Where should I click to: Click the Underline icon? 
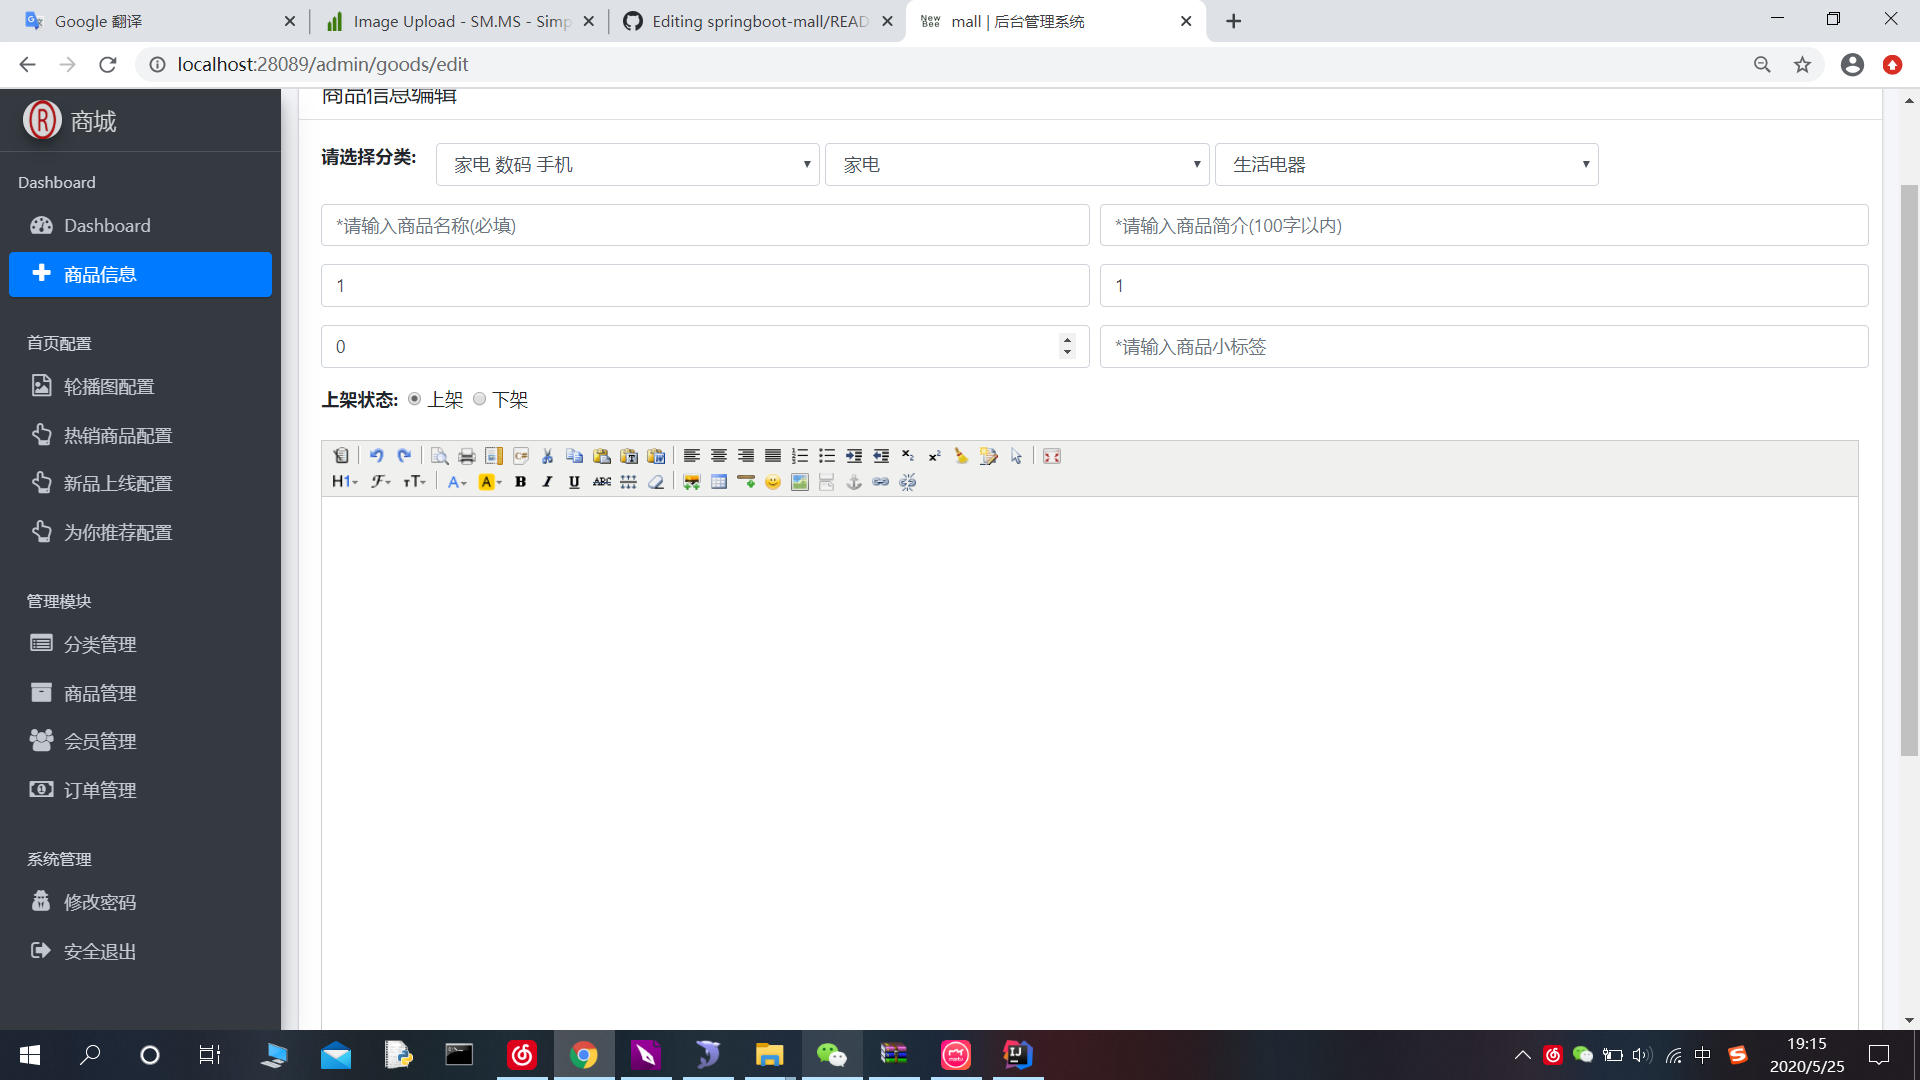[574, 481]
